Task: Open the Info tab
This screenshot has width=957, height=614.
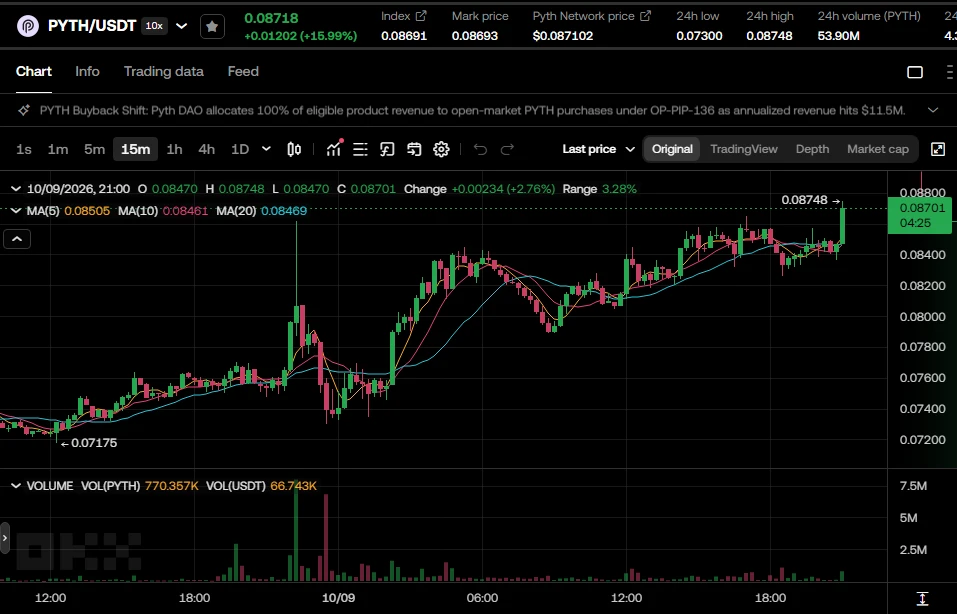Action: pyautogui.click(x=87, y=71)
